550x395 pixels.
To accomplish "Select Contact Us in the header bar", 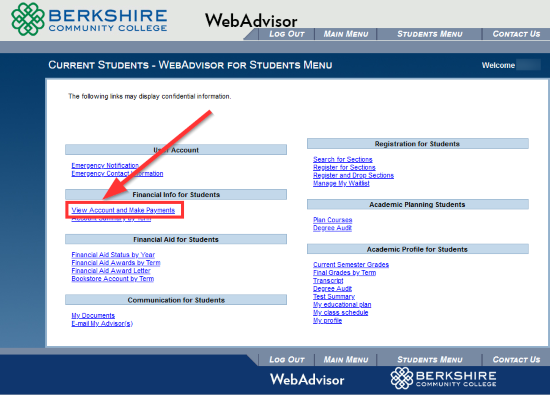I will [x=516, y=34].
